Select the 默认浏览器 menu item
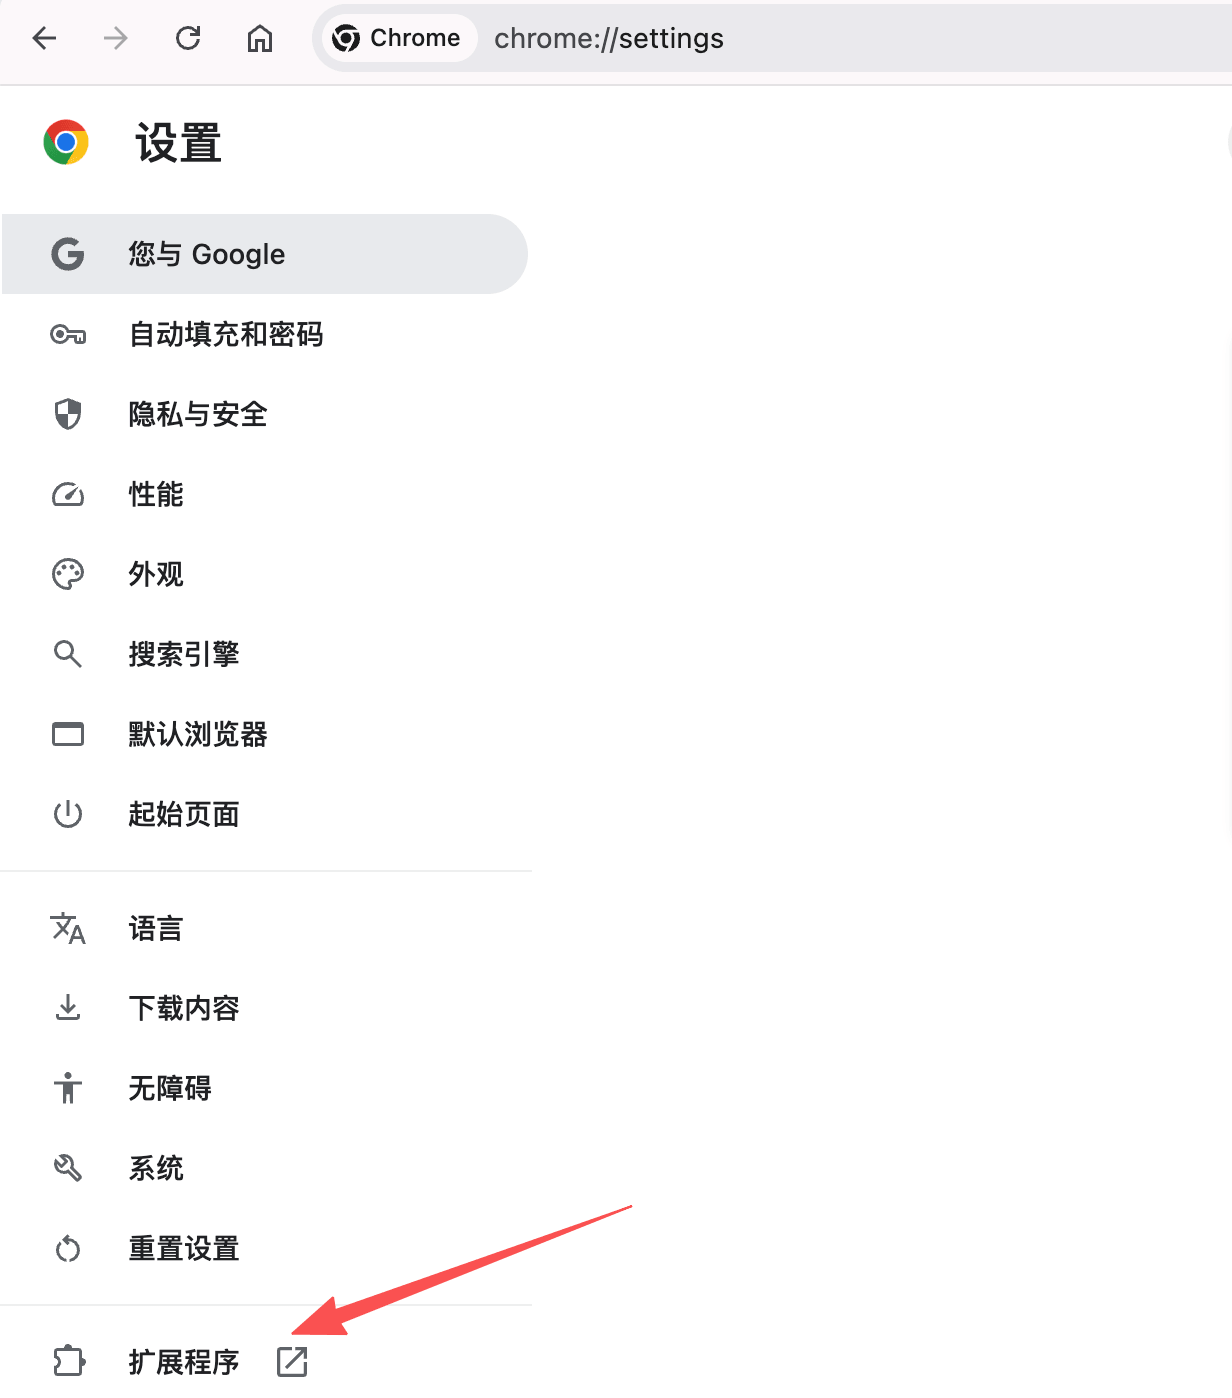1232x1398 pixels. click(x=198, y=734)
